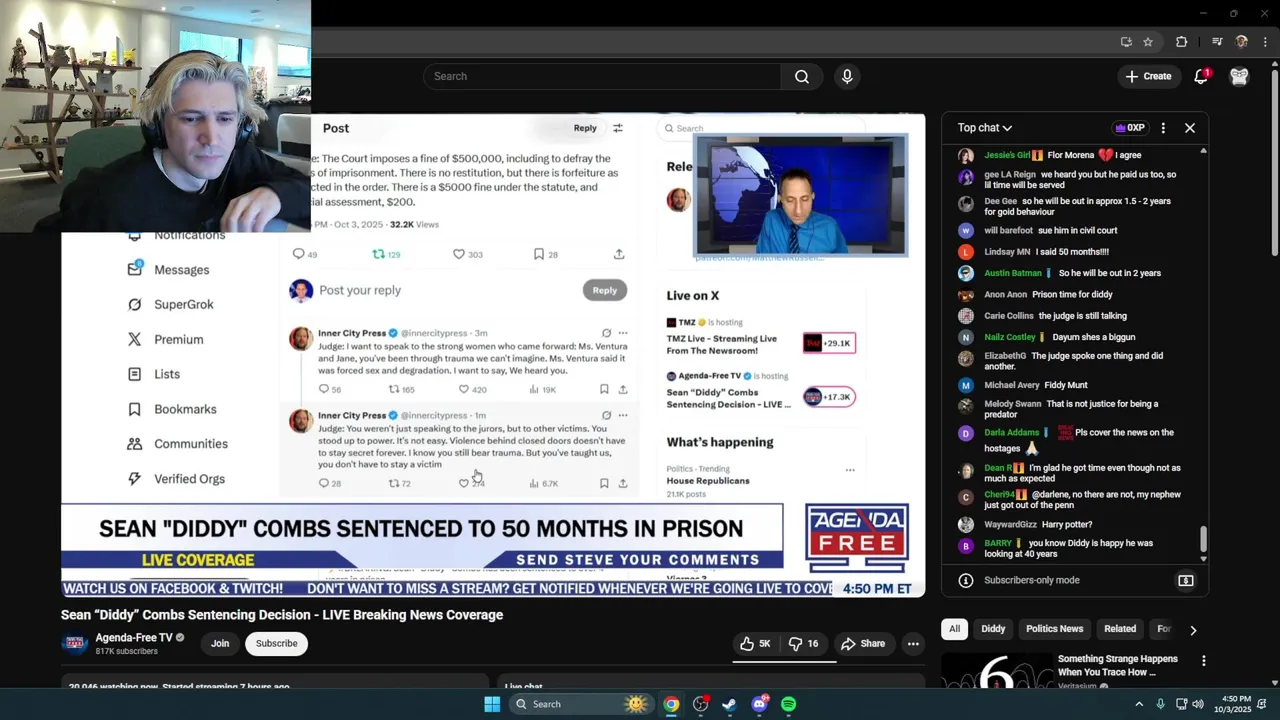This screenshot has height=720, width=1280.
Task: Focus the YouTube search input field
Action: [602, 76]
